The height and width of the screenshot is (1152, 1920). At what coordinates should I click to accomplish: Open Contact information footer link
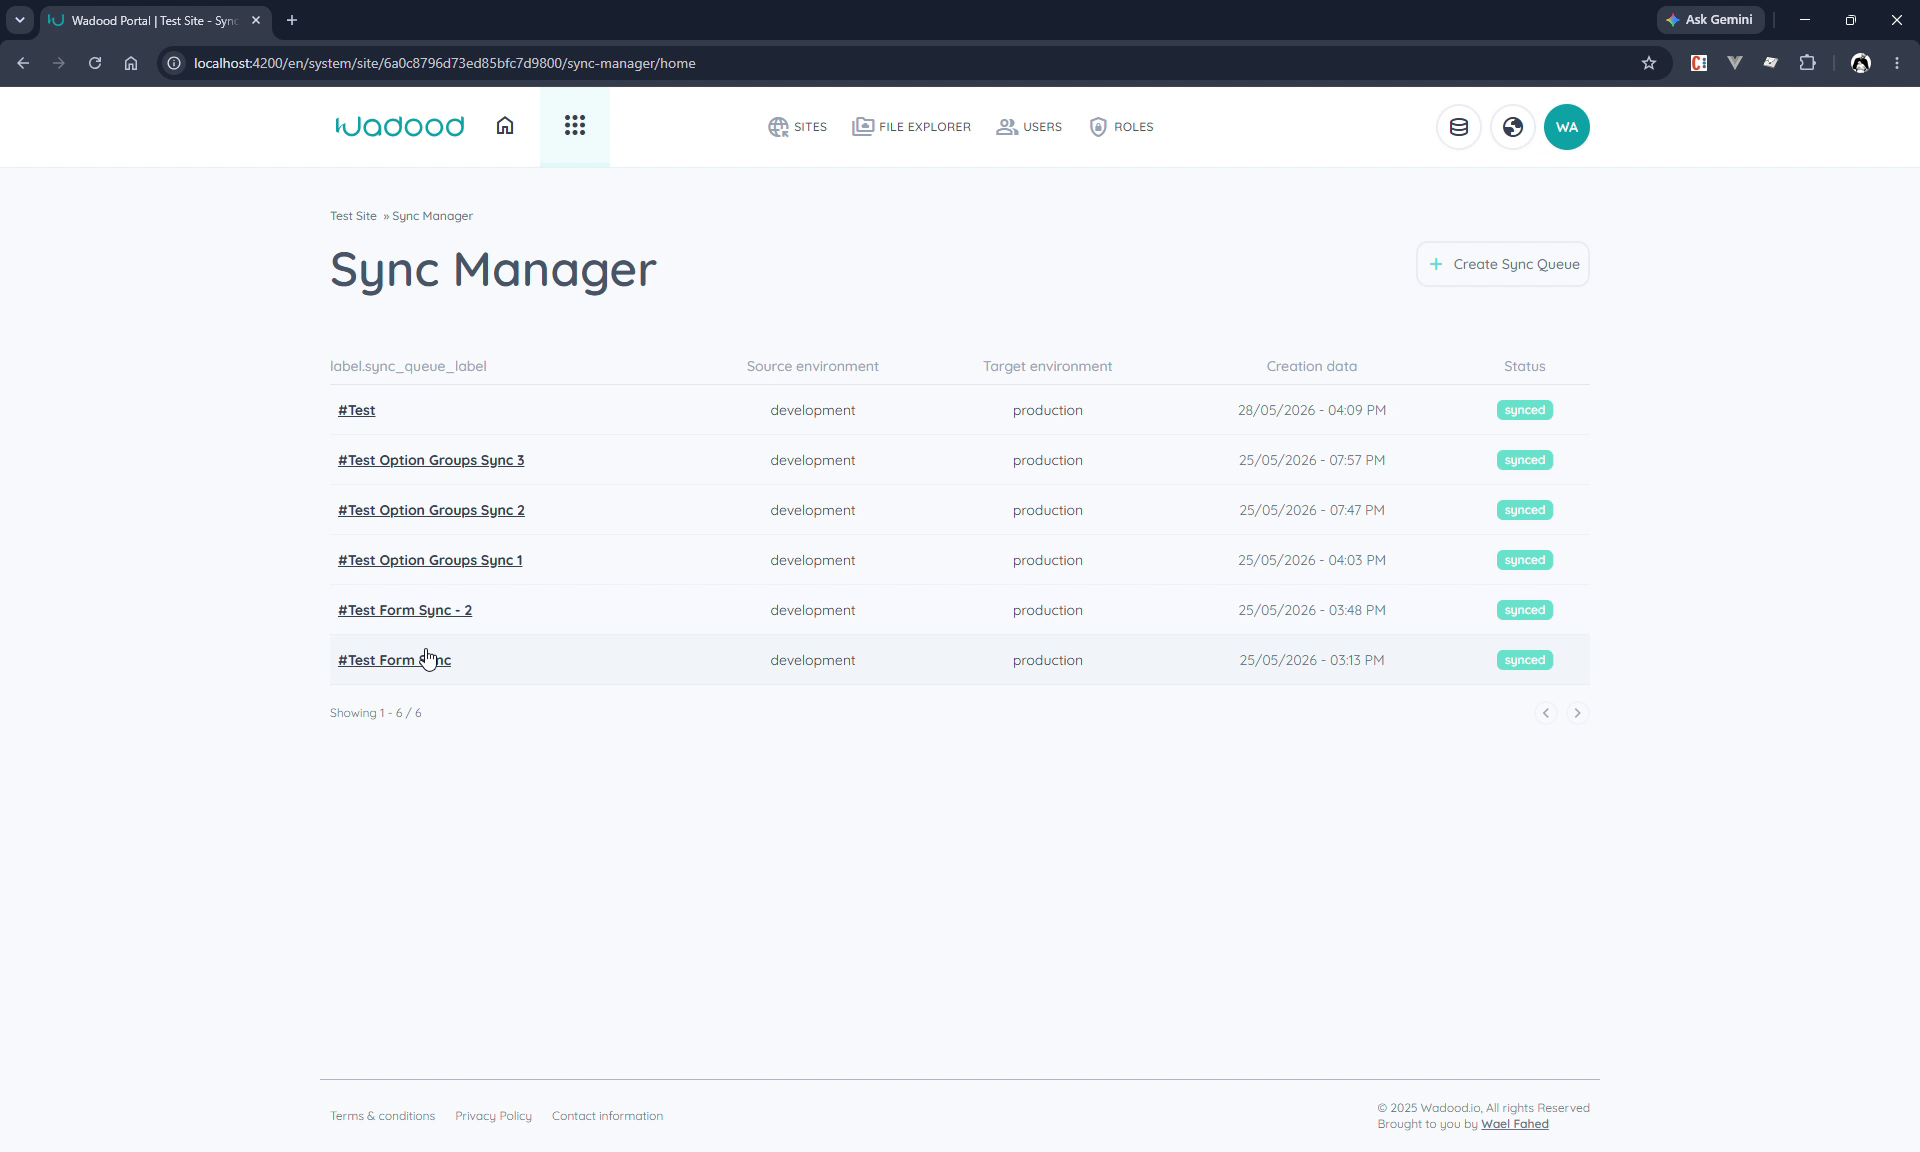click(x=608, y=1116)
